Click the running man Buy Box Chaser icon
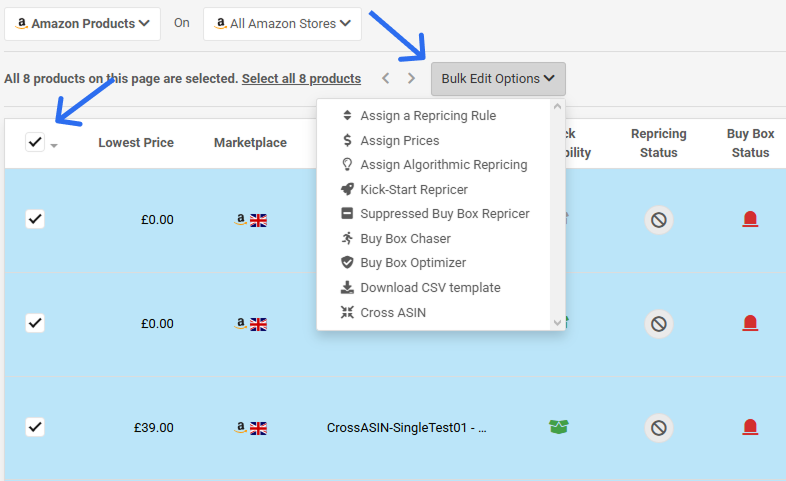 coord(347,238)
